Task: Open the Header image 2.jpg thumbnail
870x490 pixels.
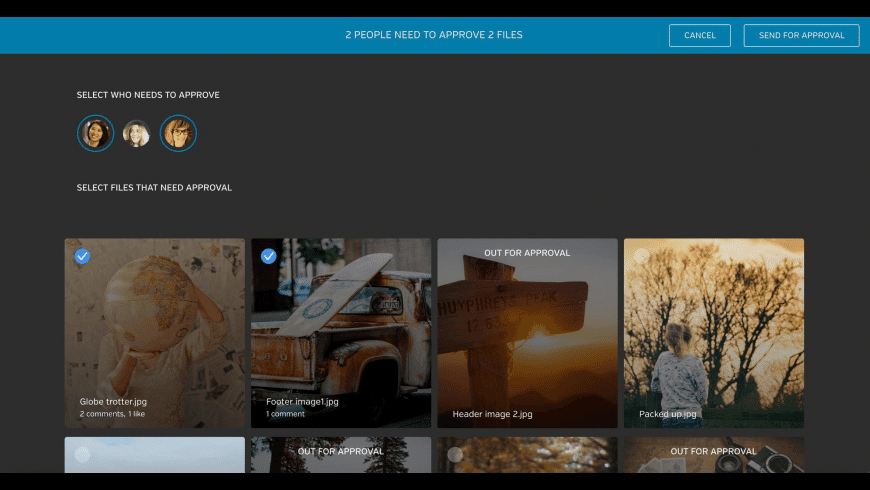Action: (527, 333)
